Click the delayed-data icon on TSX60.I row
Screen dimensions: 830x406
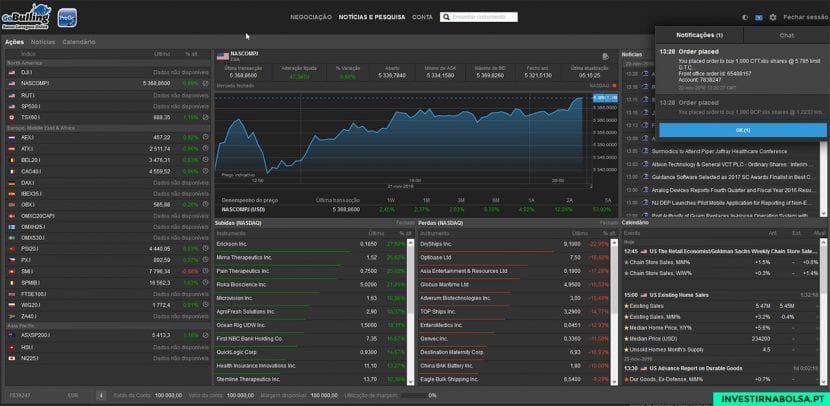(205, 117)
